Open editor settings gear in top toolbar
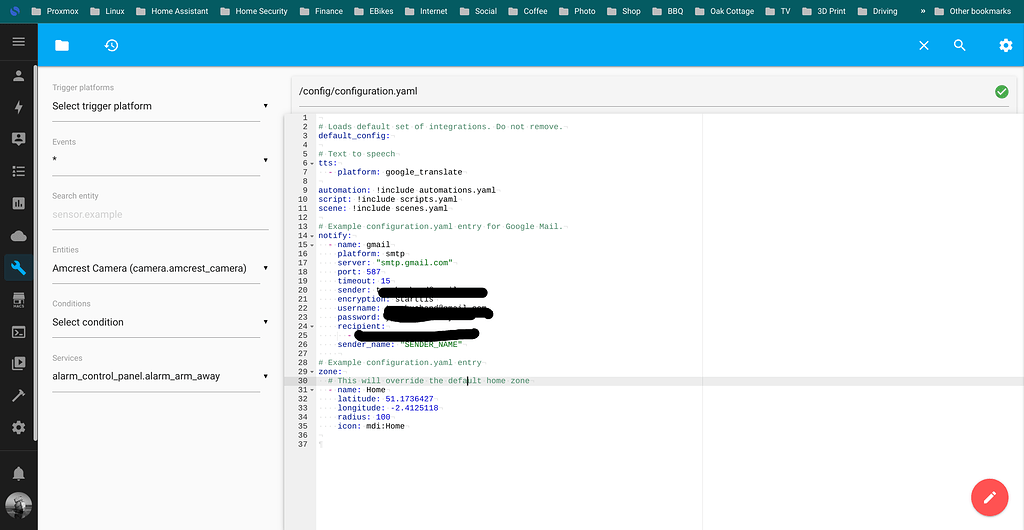The width and height of the screenshot is (1024, 530). point(1006,46)
